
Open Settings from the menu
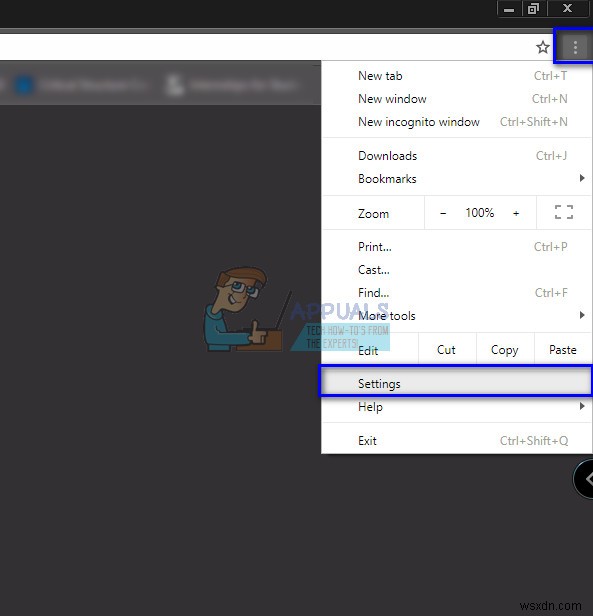[456, 383]
